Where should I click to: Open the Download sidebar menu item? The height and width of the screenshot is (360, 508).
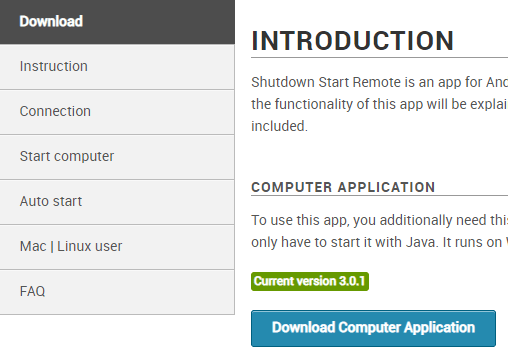[x=117, y=22]
